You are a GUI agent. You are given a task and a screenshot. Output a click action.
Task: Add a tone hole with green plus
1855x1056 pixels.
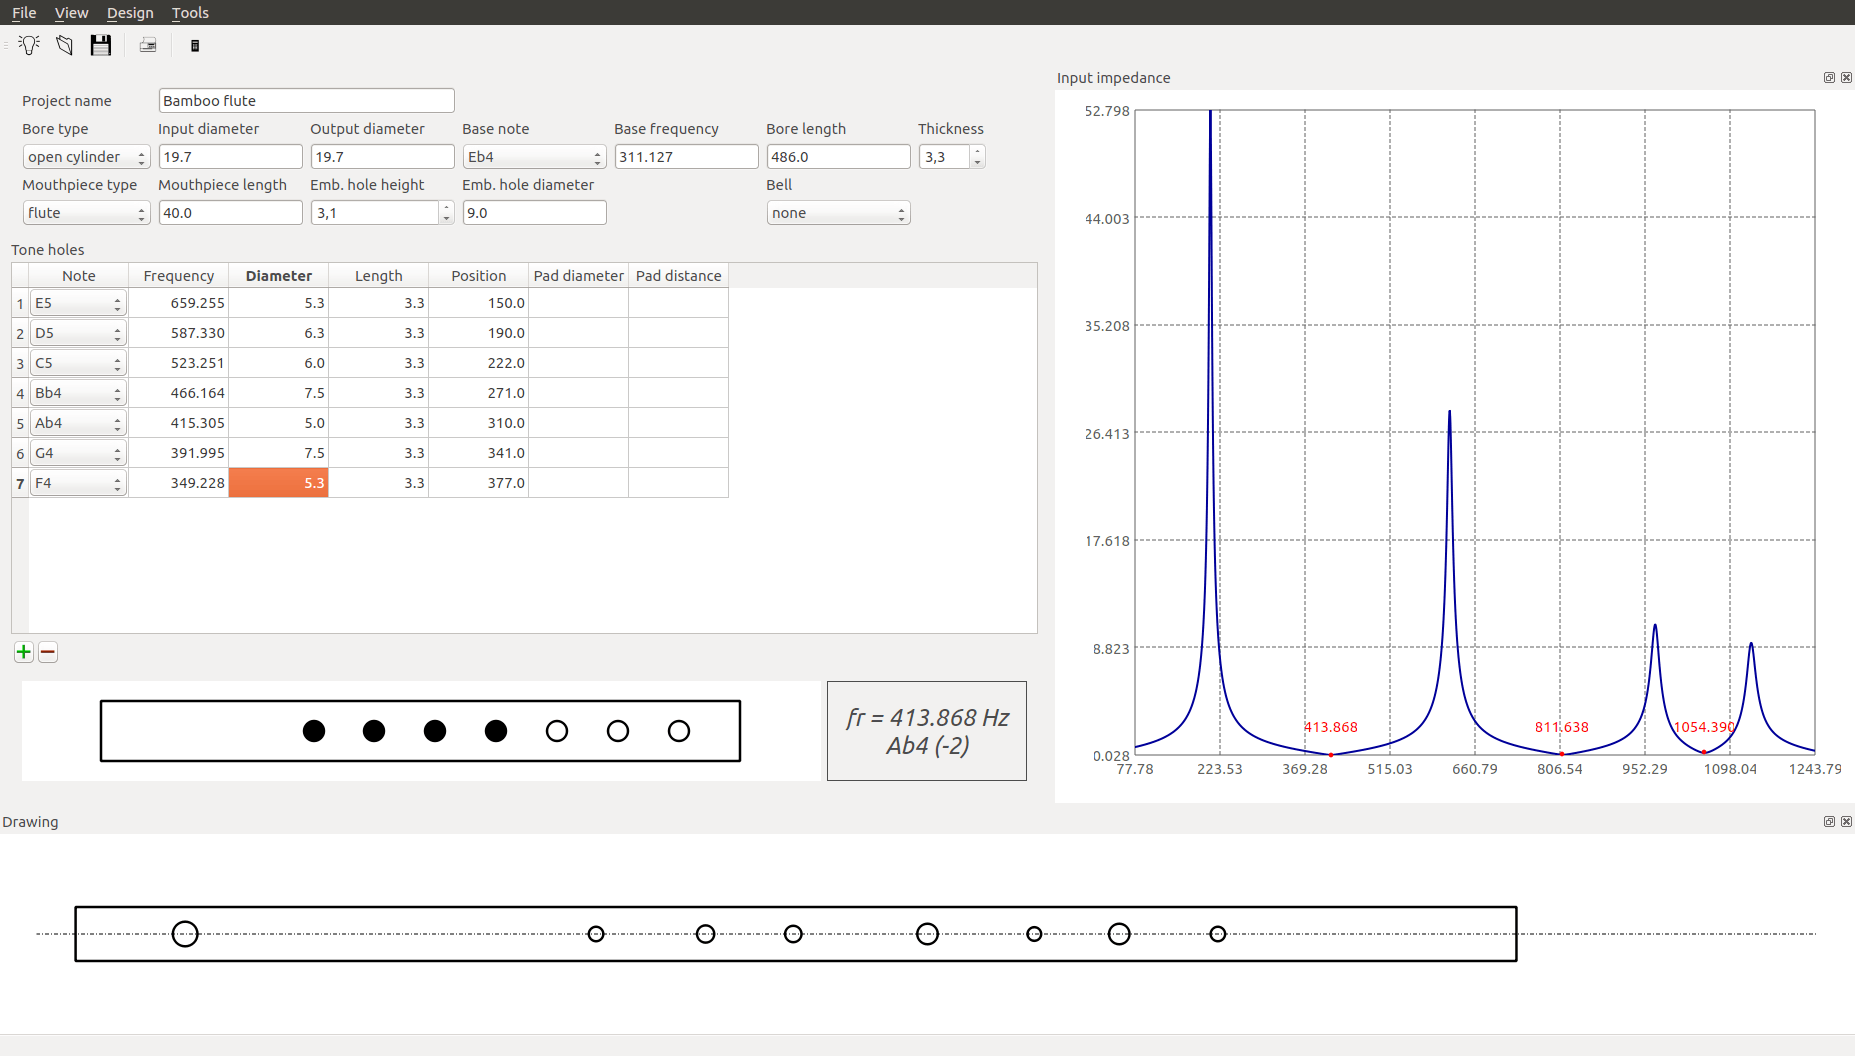[x=24, y=652]
